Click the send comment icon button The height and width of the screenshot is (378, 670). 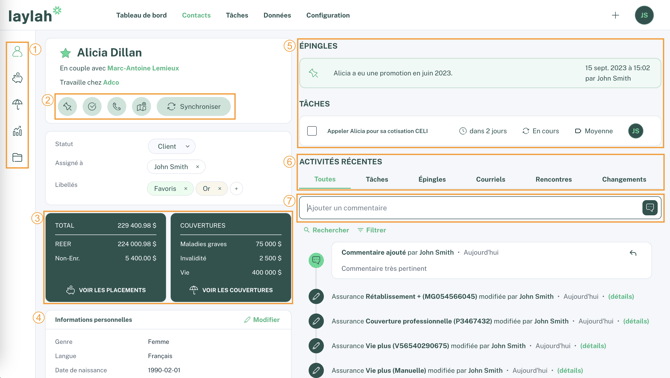point(650,208)
